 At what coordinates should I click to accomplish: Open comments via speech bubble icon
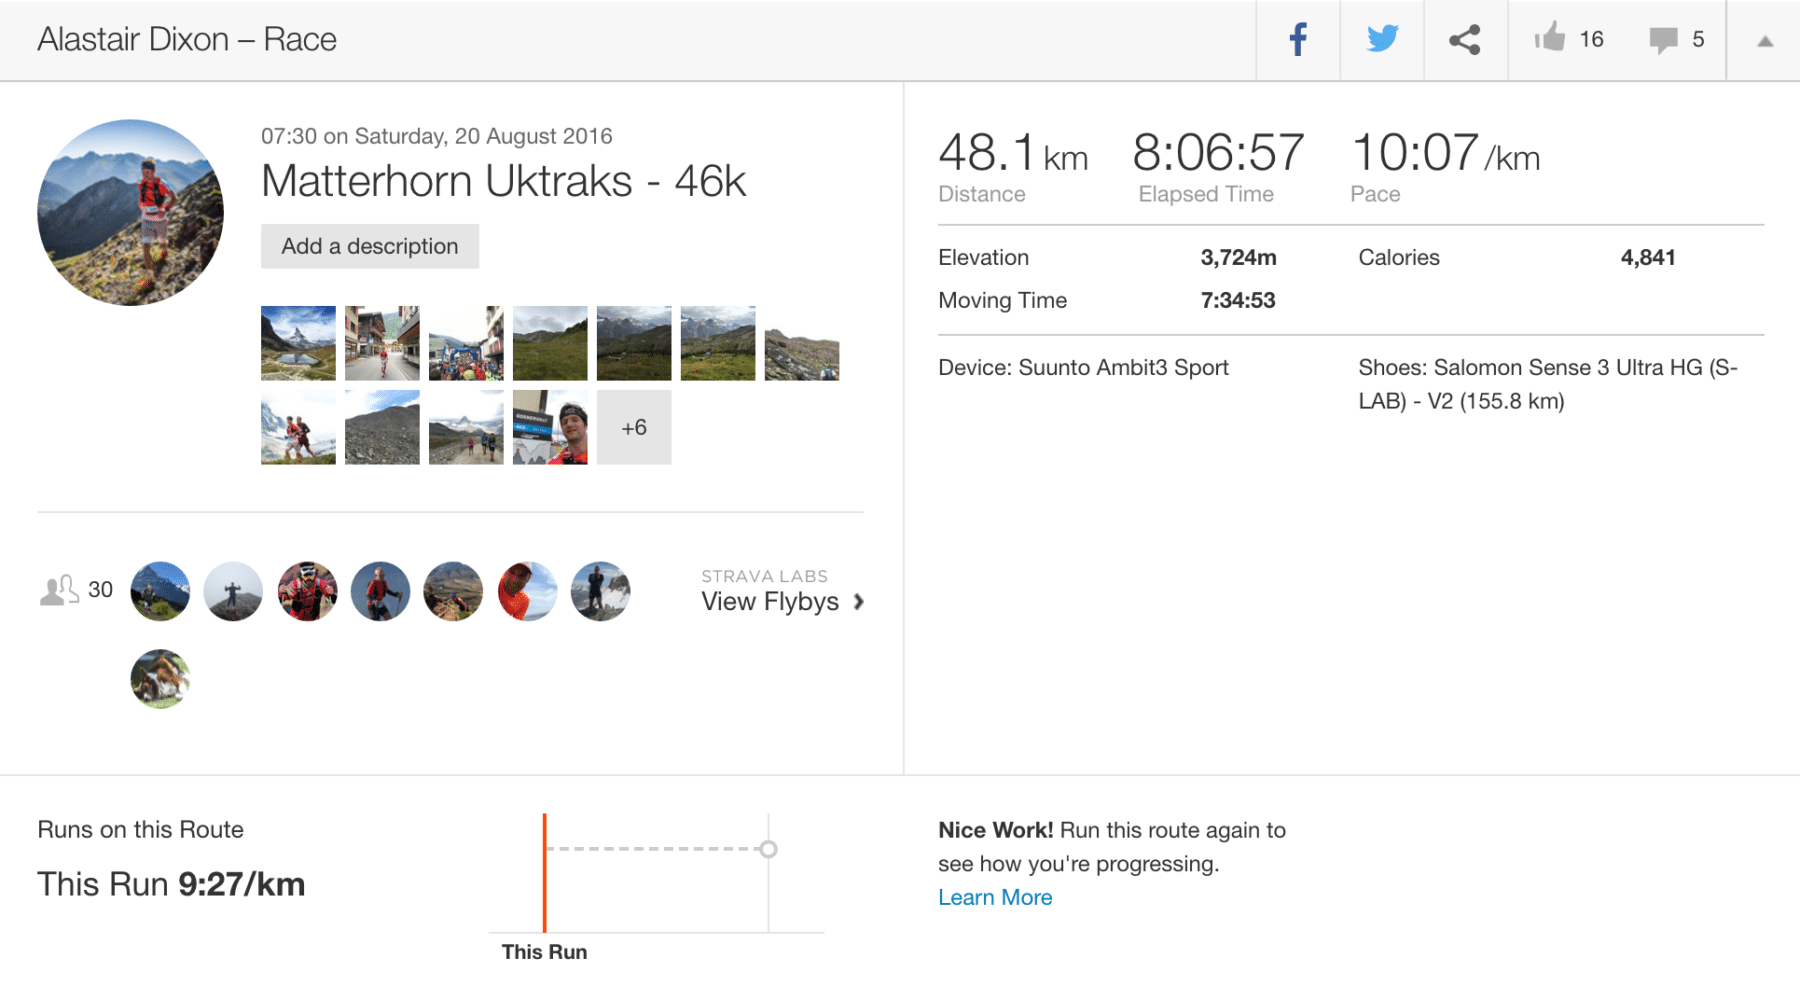(x=1663, y=40)
